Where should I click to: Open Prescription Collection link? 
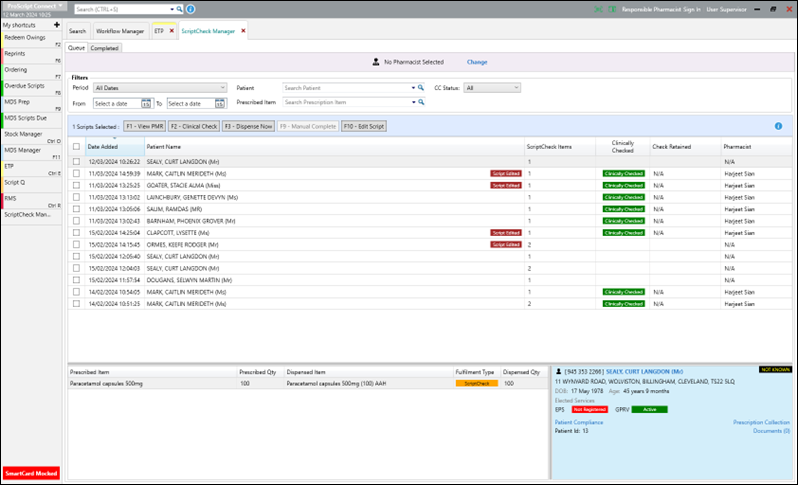(761, 422)
